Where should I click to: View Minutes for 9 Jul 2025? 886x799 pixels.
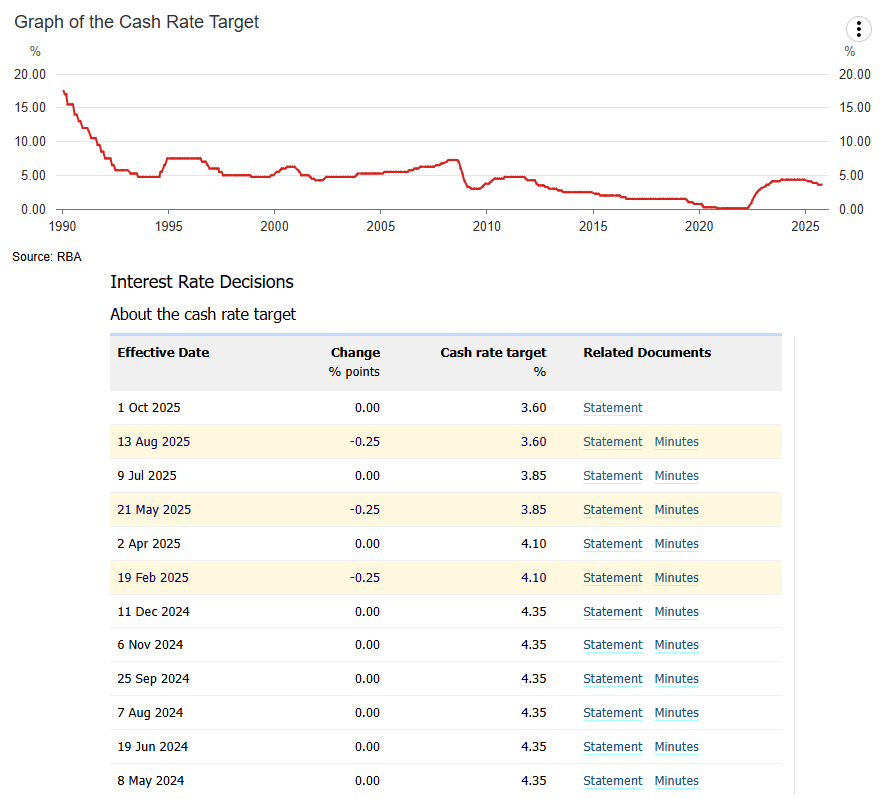[x=676, y=476]
